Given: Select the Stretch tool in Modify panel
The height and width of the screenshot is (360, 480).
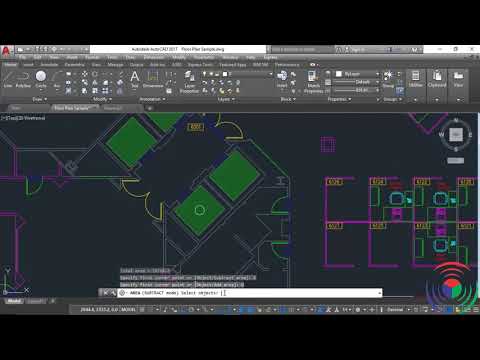Looking at the screenshot, I should tap(85, 91).
